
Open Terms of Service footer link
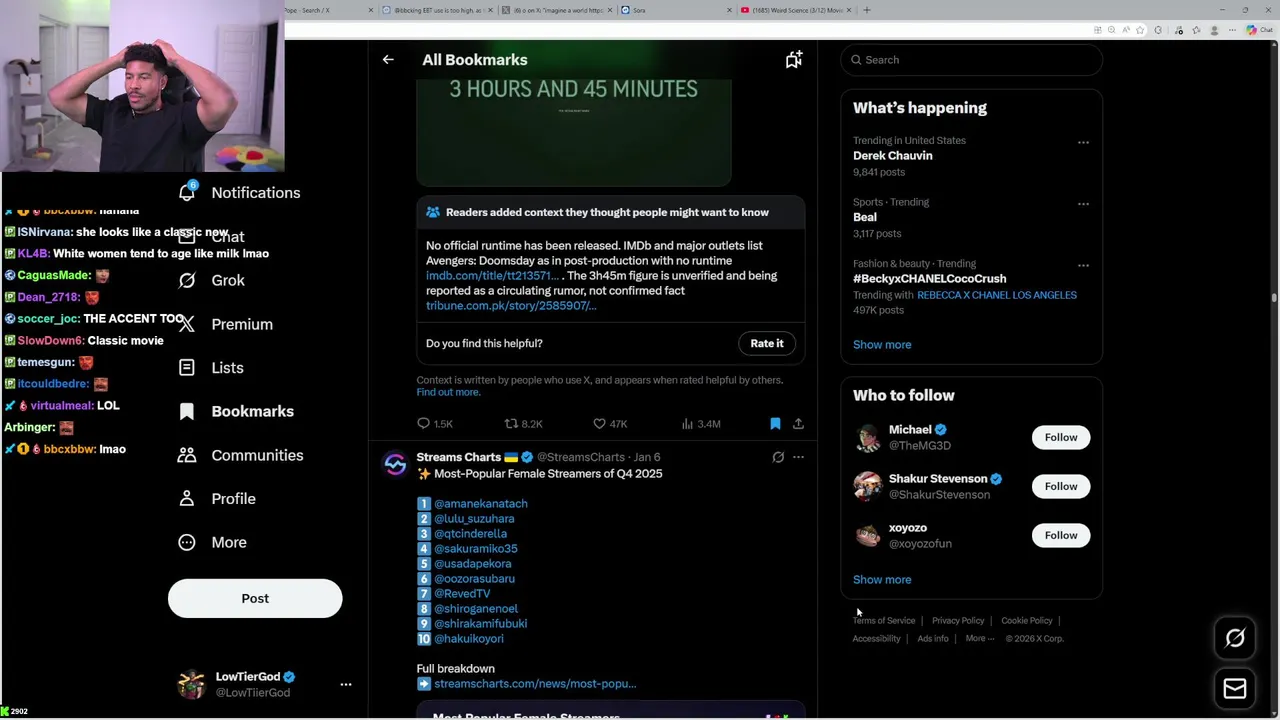pyautogui.click(x=884, y=621)
